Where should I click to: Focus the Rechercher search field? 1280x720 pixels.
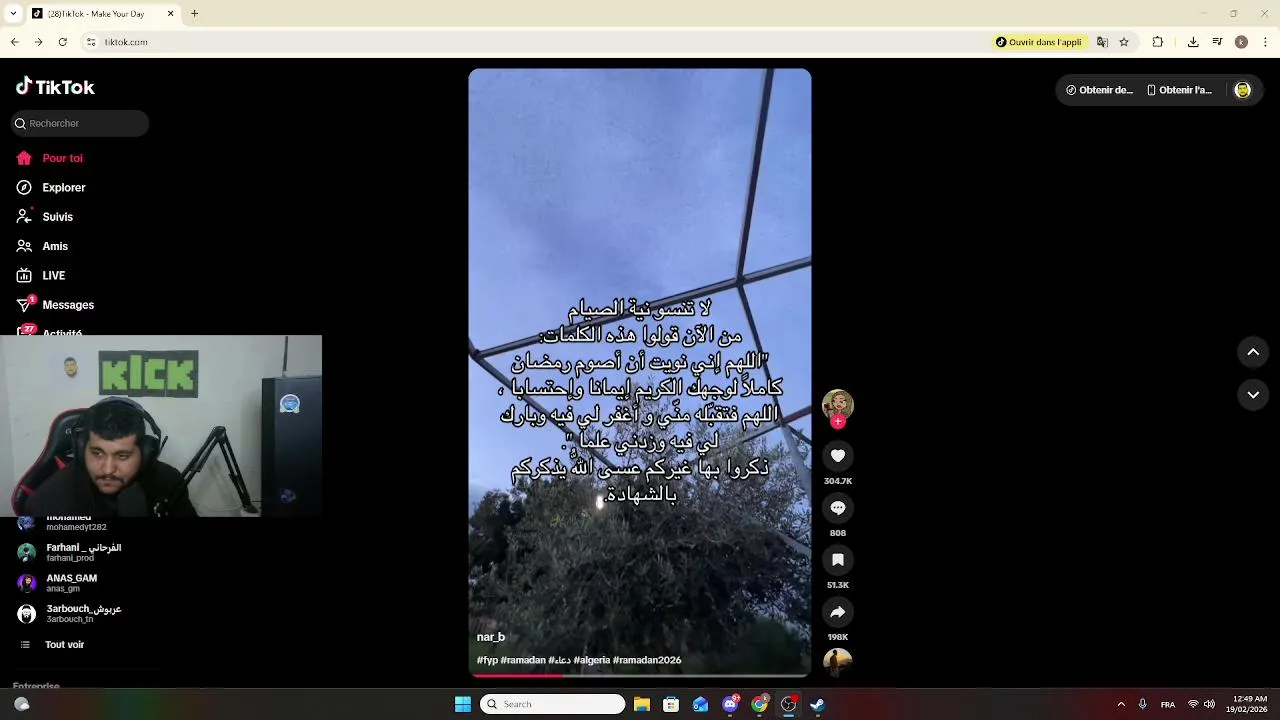[80, 123]
